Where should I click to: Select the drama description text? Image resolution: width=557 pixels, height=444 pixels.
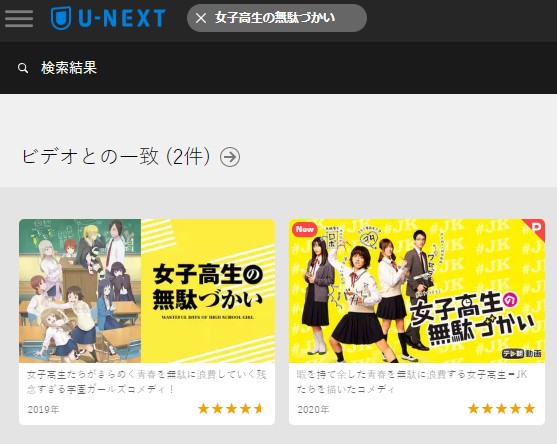tap(412, 382)
